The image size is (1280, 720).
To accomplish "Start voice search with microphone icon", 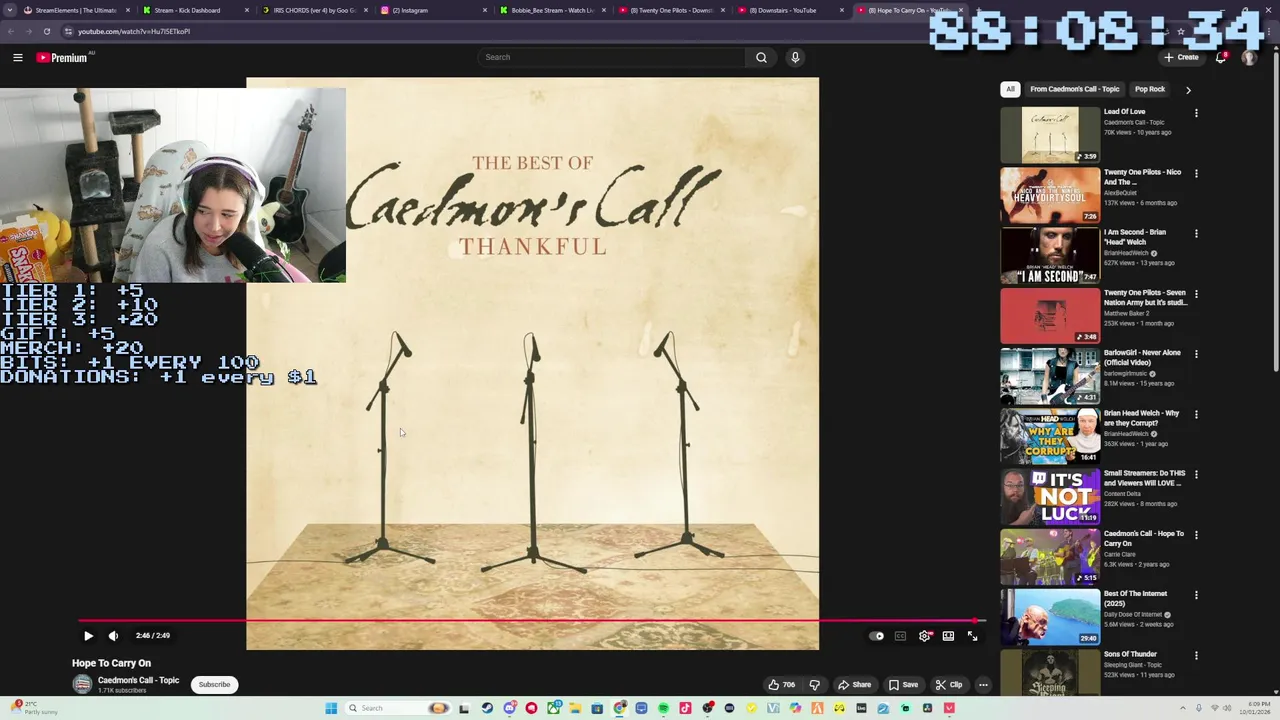I will tap(795, 57).
